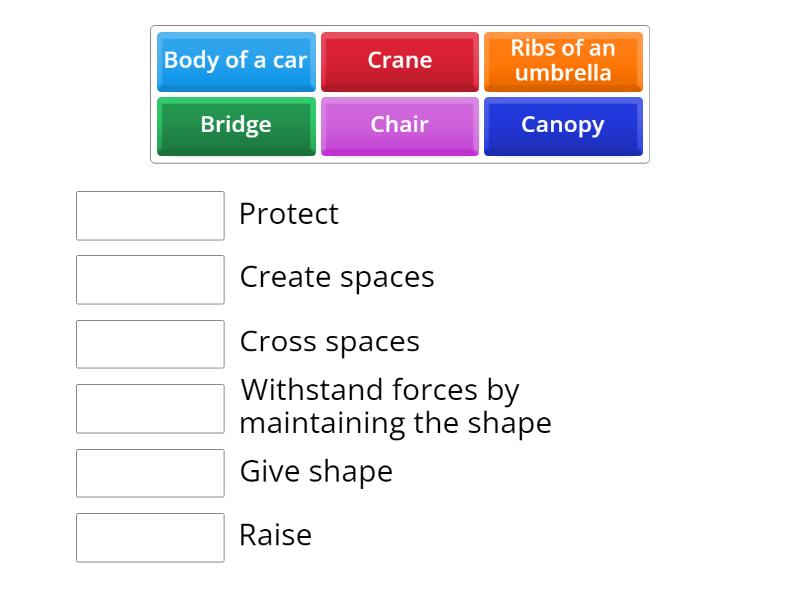Click the Create spaces label text
The width and height of the screenshot is (800, 600).
click(x=337, y=278)
